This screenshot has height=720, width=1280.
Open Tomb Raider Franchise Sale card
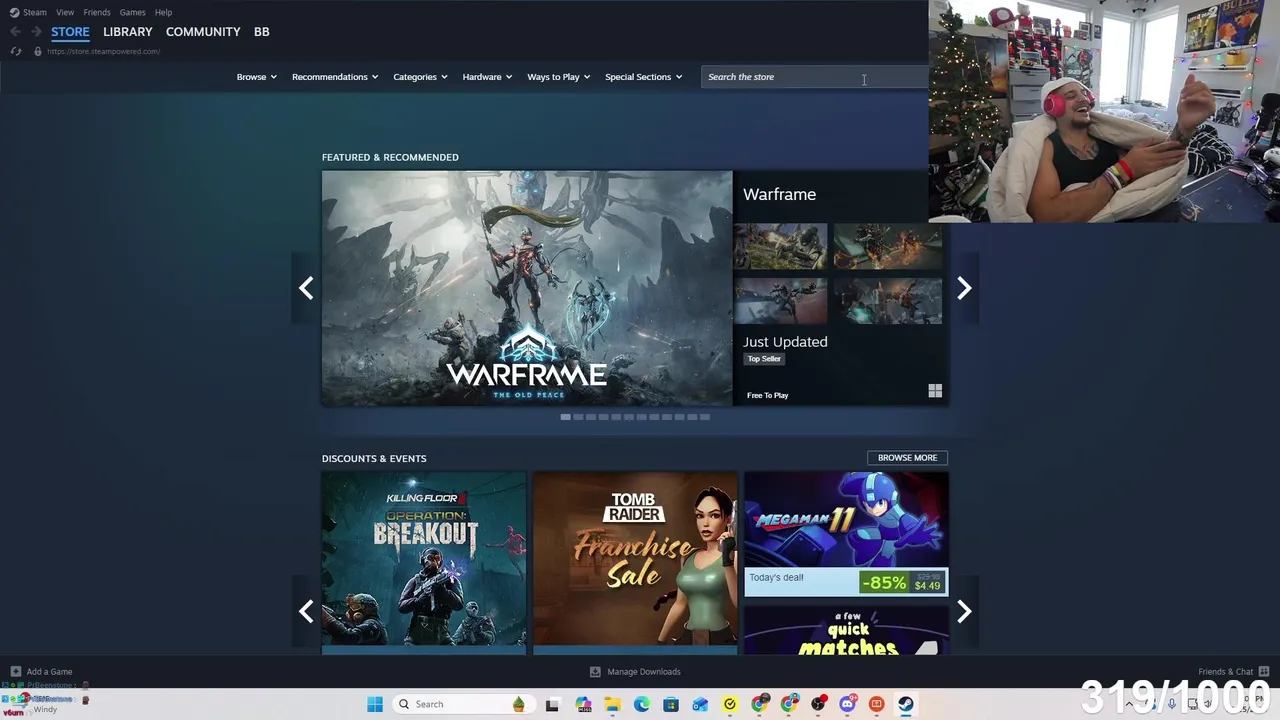pyautogui.click(x=635, y=563)
